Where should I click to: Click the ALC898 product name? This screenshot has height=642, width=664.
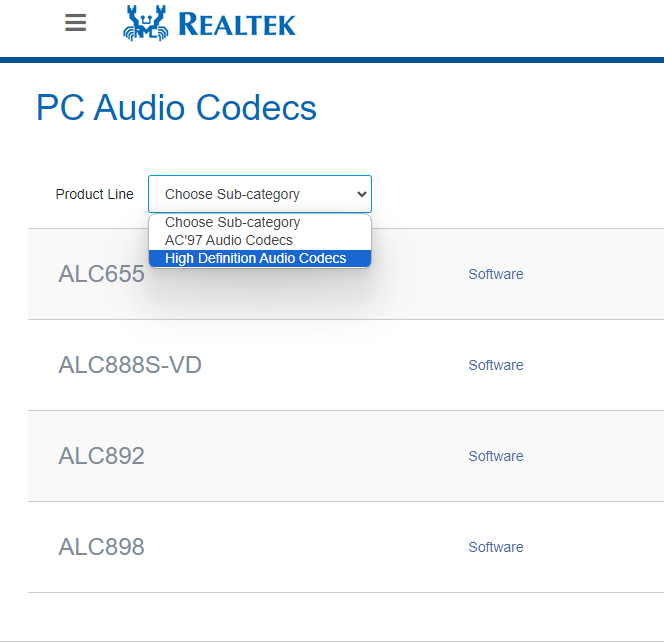coord(101,547)
